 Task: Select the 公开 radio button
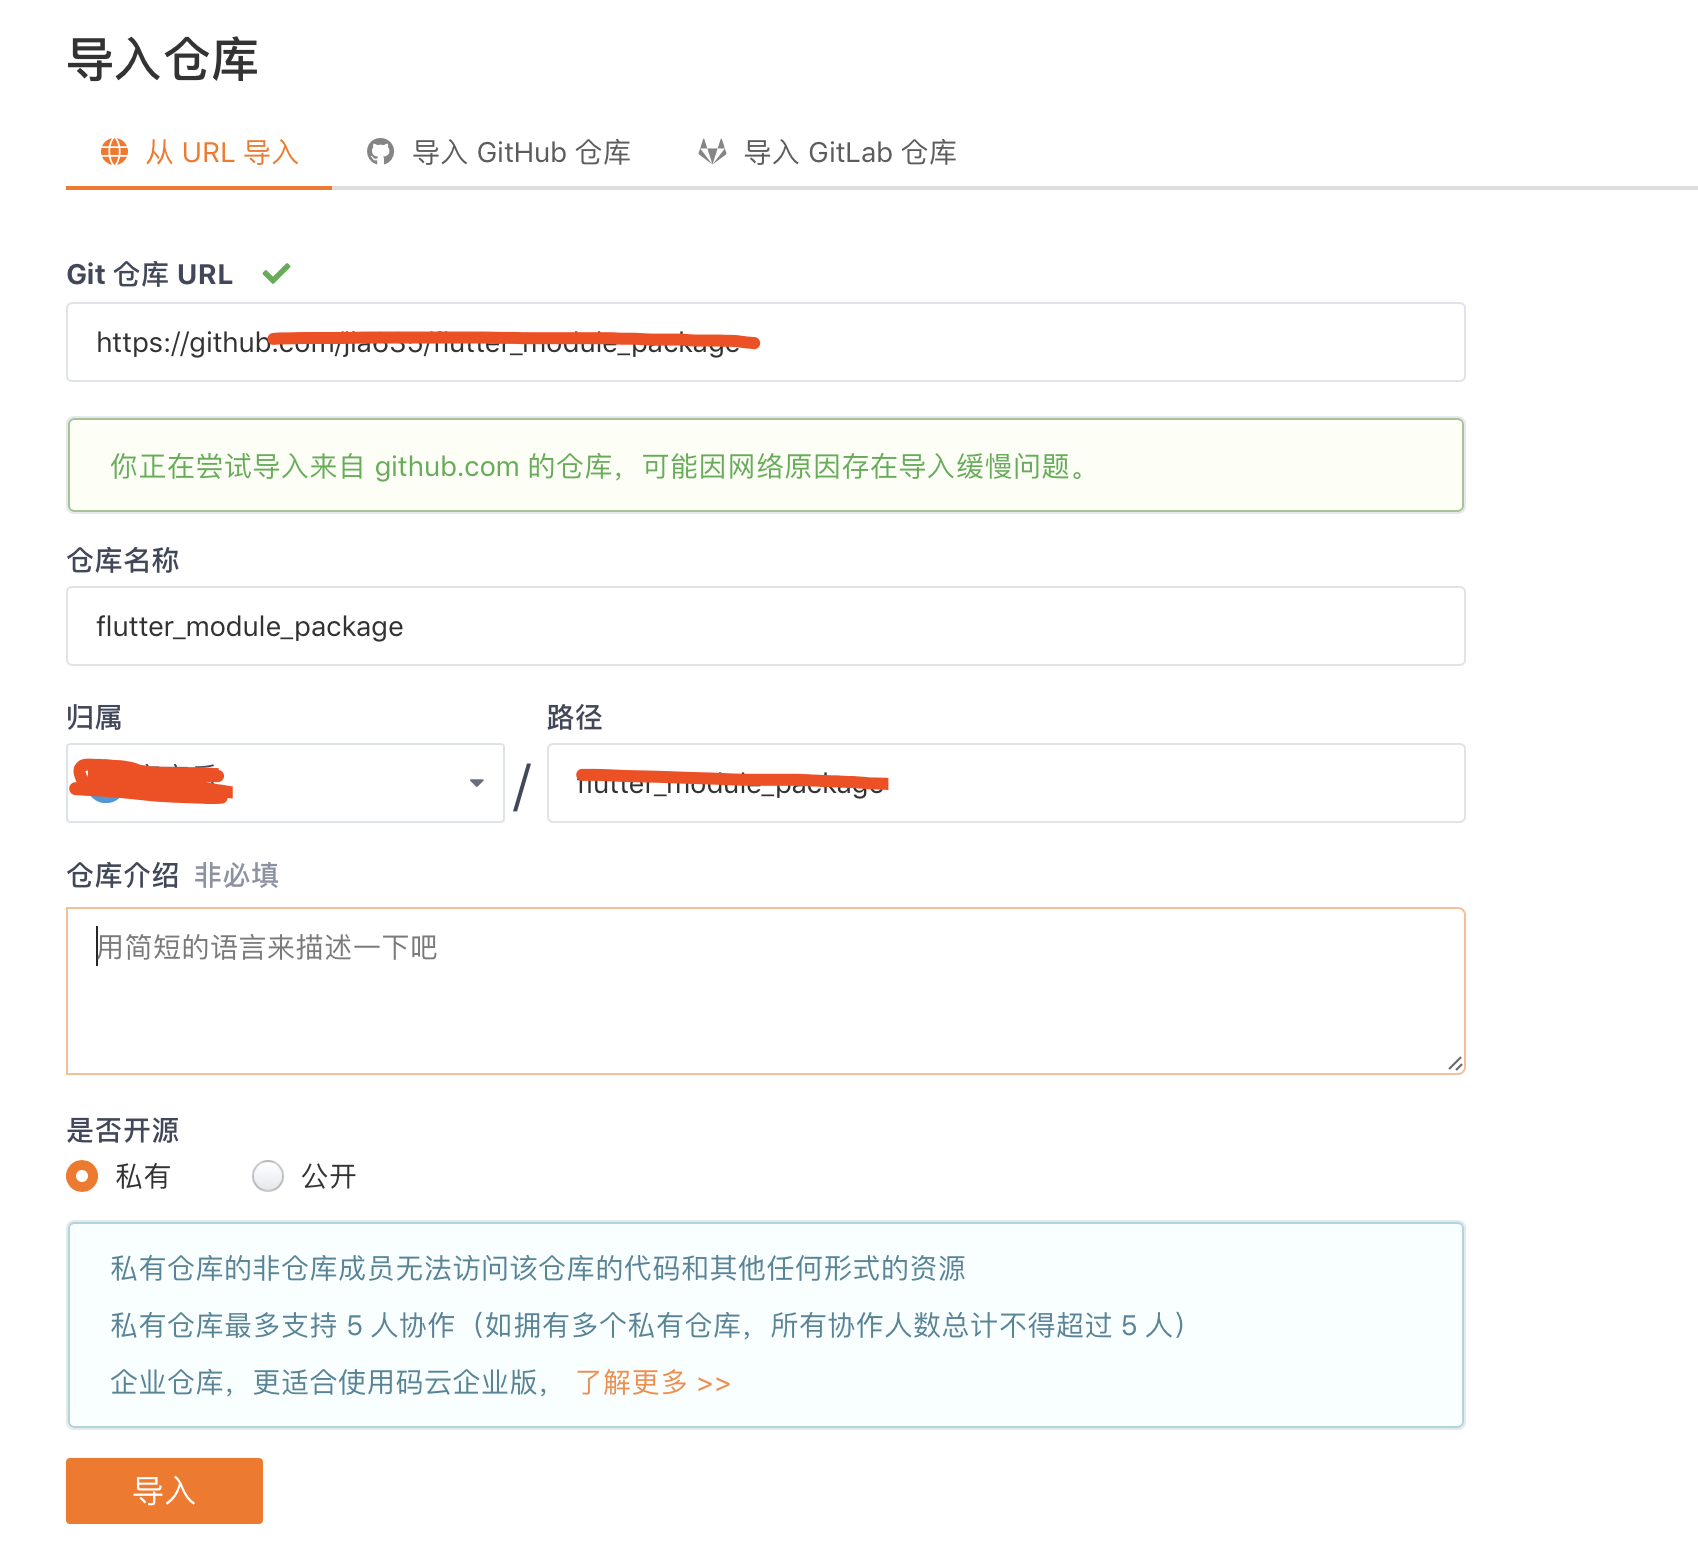coord(268,1176)
